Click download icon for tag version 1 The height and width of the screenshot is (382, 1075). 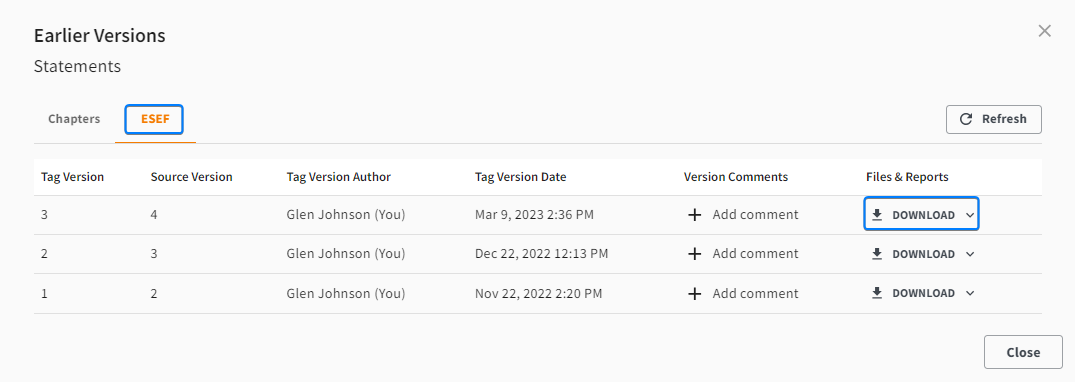(877, 293)
